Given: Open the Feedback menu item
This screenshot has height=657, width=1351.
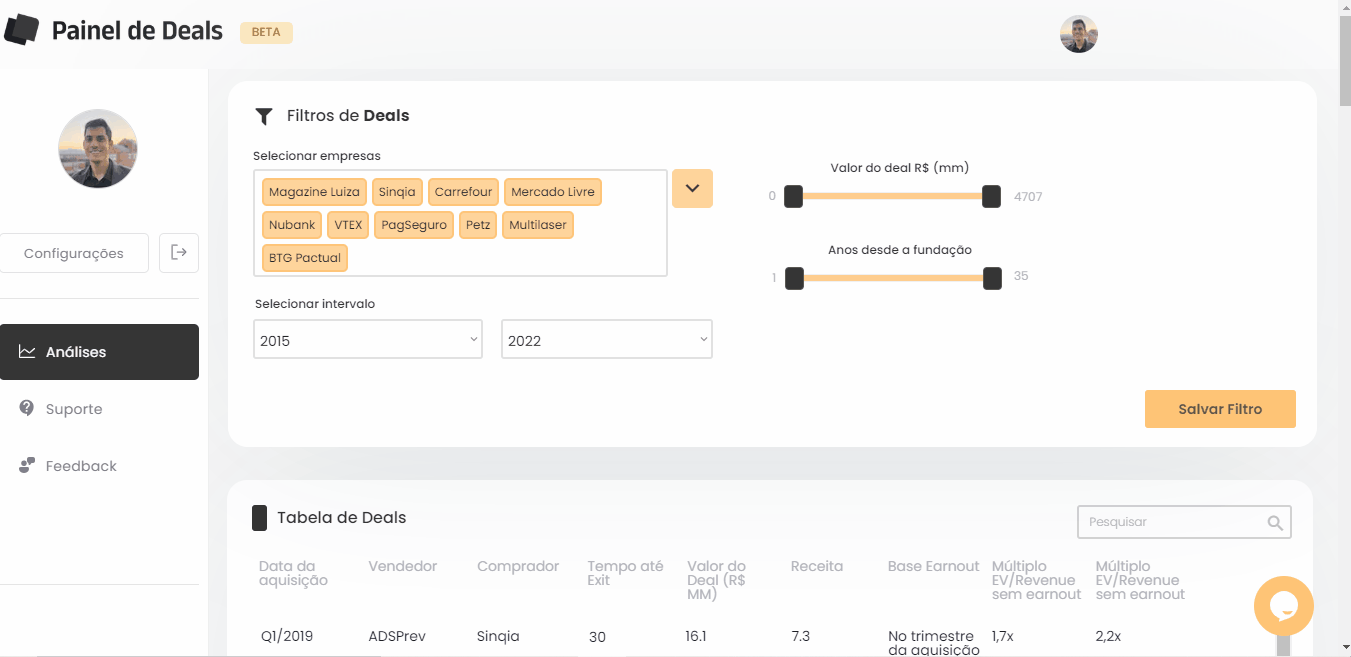Looking at the screenshot, I should [x=81, y=466].
